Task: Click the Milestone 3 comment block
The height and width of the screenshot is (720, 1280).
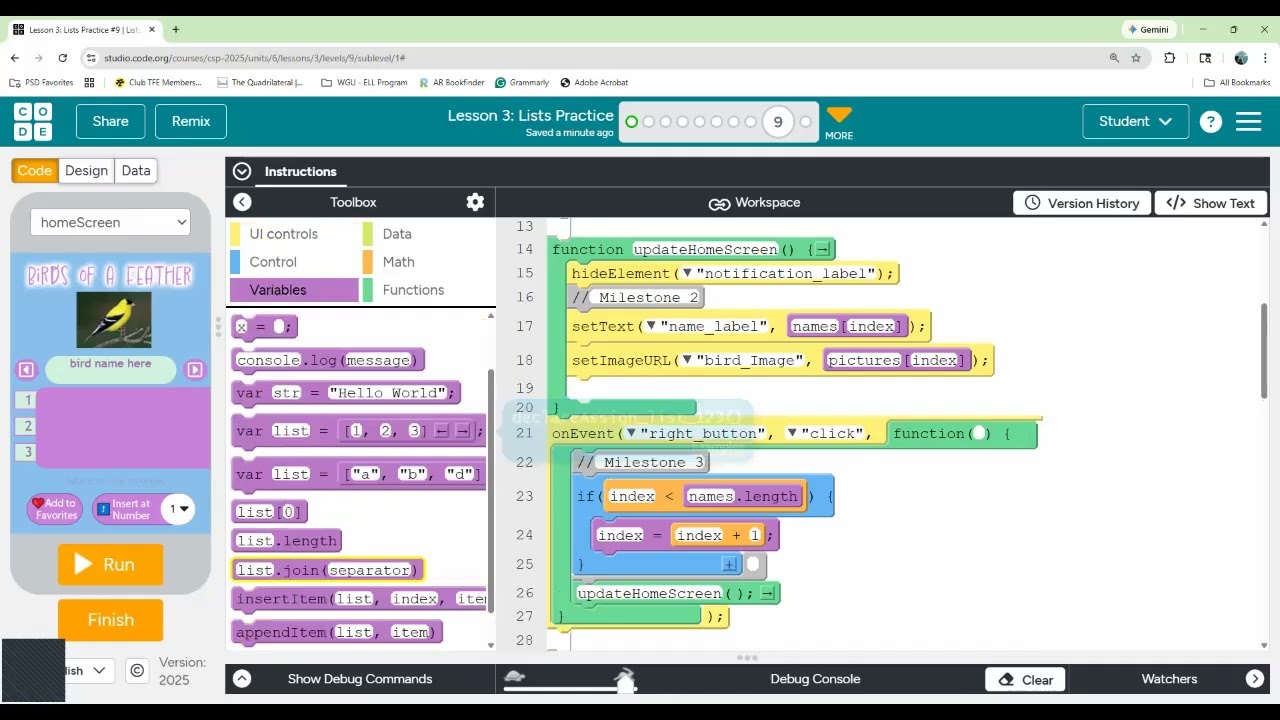Action: (642, 462)
